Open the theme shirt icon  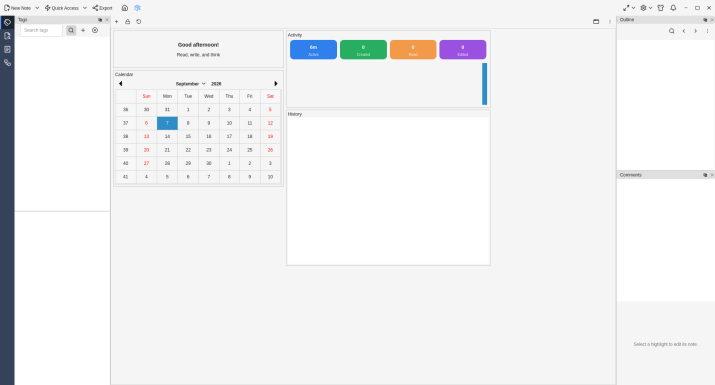(x=661, y=8)
